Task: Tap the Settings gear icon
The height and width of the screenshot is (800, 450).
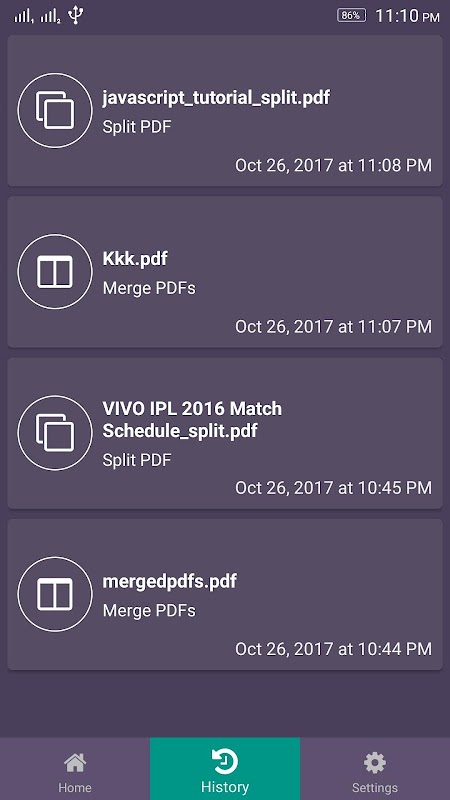Action: (374, 763)
